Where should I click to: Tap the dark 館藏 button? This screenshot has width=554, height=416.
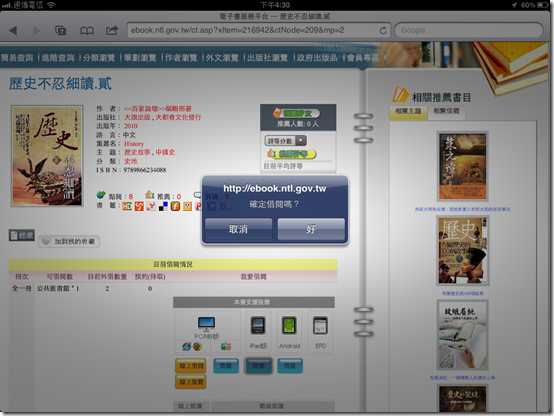pyautogui.click(x=22, y=235)
